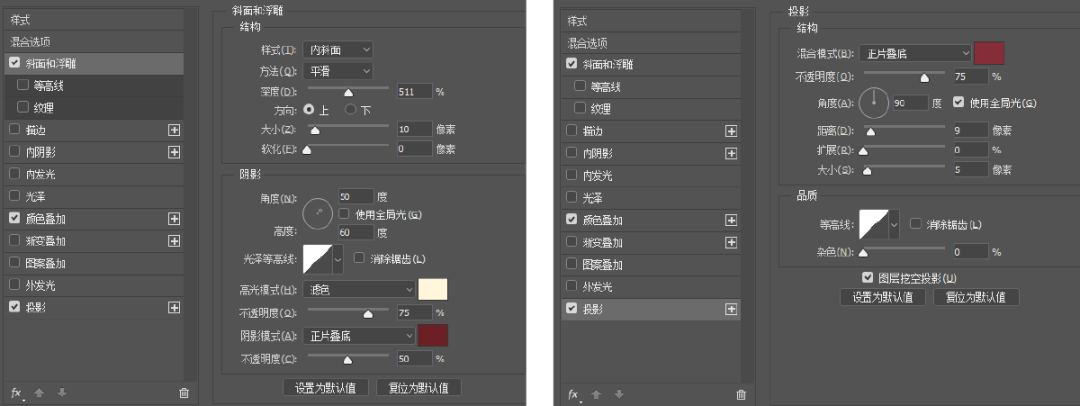Click 设置为默认值 button in left dialog
1080x406 pixels.
(325, 387)
